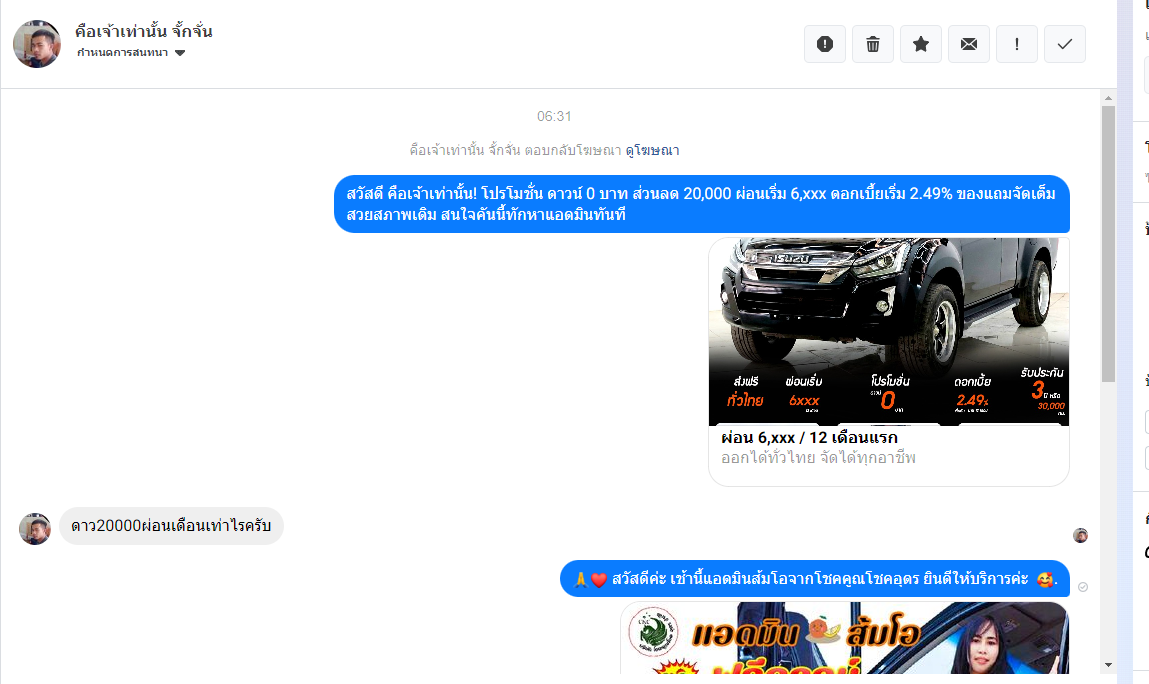Select admin greeting message สวัสดีค่ะ เช้านี้แอดมินส้มโอ
This screenshot has height=684, width=1149.
pos(815,579)
